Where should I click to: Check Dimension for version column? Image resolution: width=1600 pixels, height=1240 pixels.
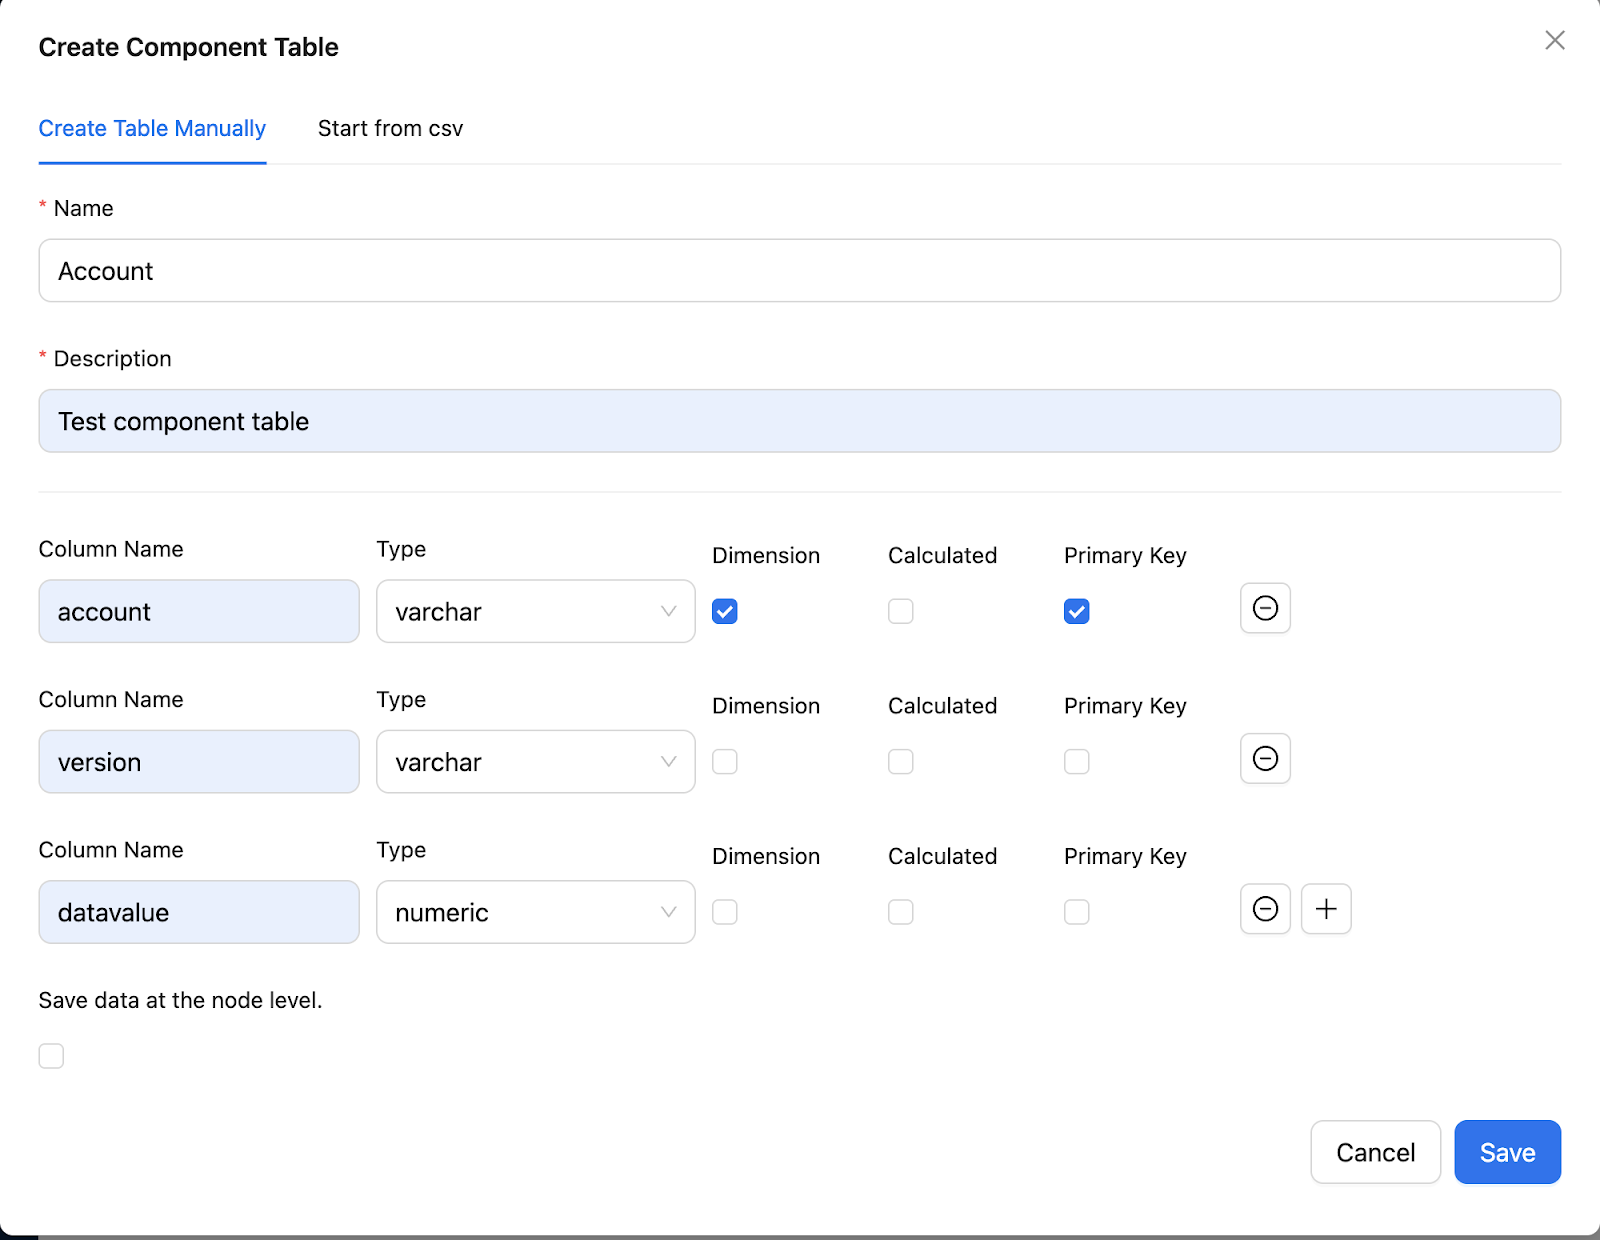(x=725, y=762)
